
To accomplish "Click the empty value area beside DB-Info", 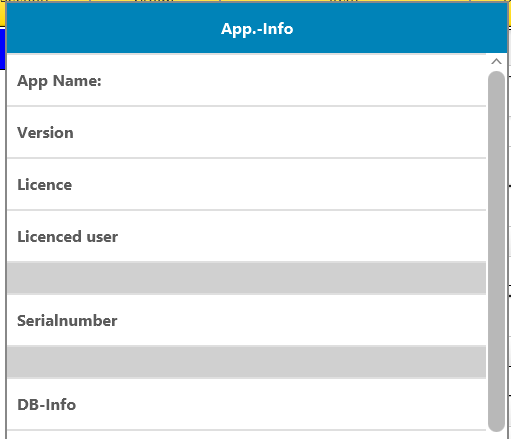I will pyautogui.click(x=281, y=405).
